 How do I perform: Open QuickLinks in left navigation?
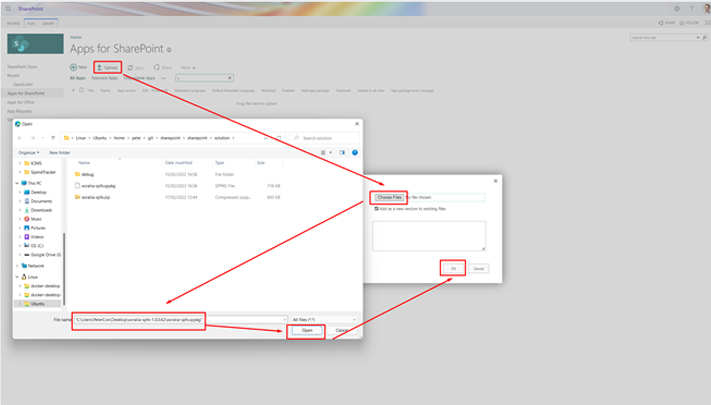[x=23, y=84]
